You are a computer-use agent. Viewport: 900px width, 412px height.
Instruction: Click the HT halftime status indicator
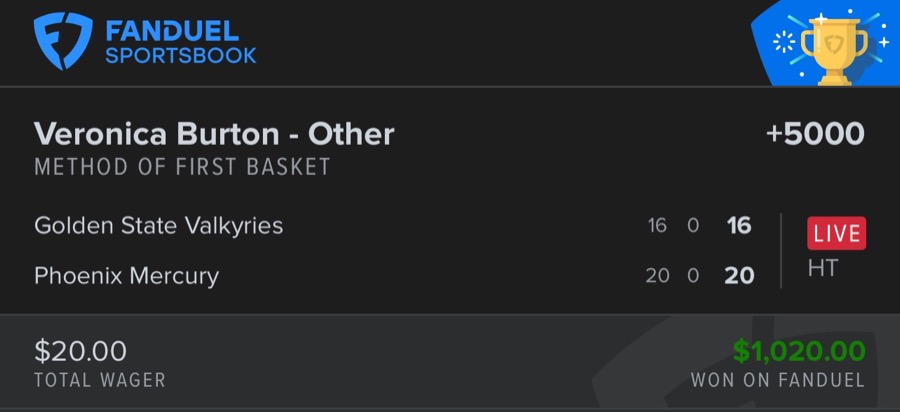[822, 268]
